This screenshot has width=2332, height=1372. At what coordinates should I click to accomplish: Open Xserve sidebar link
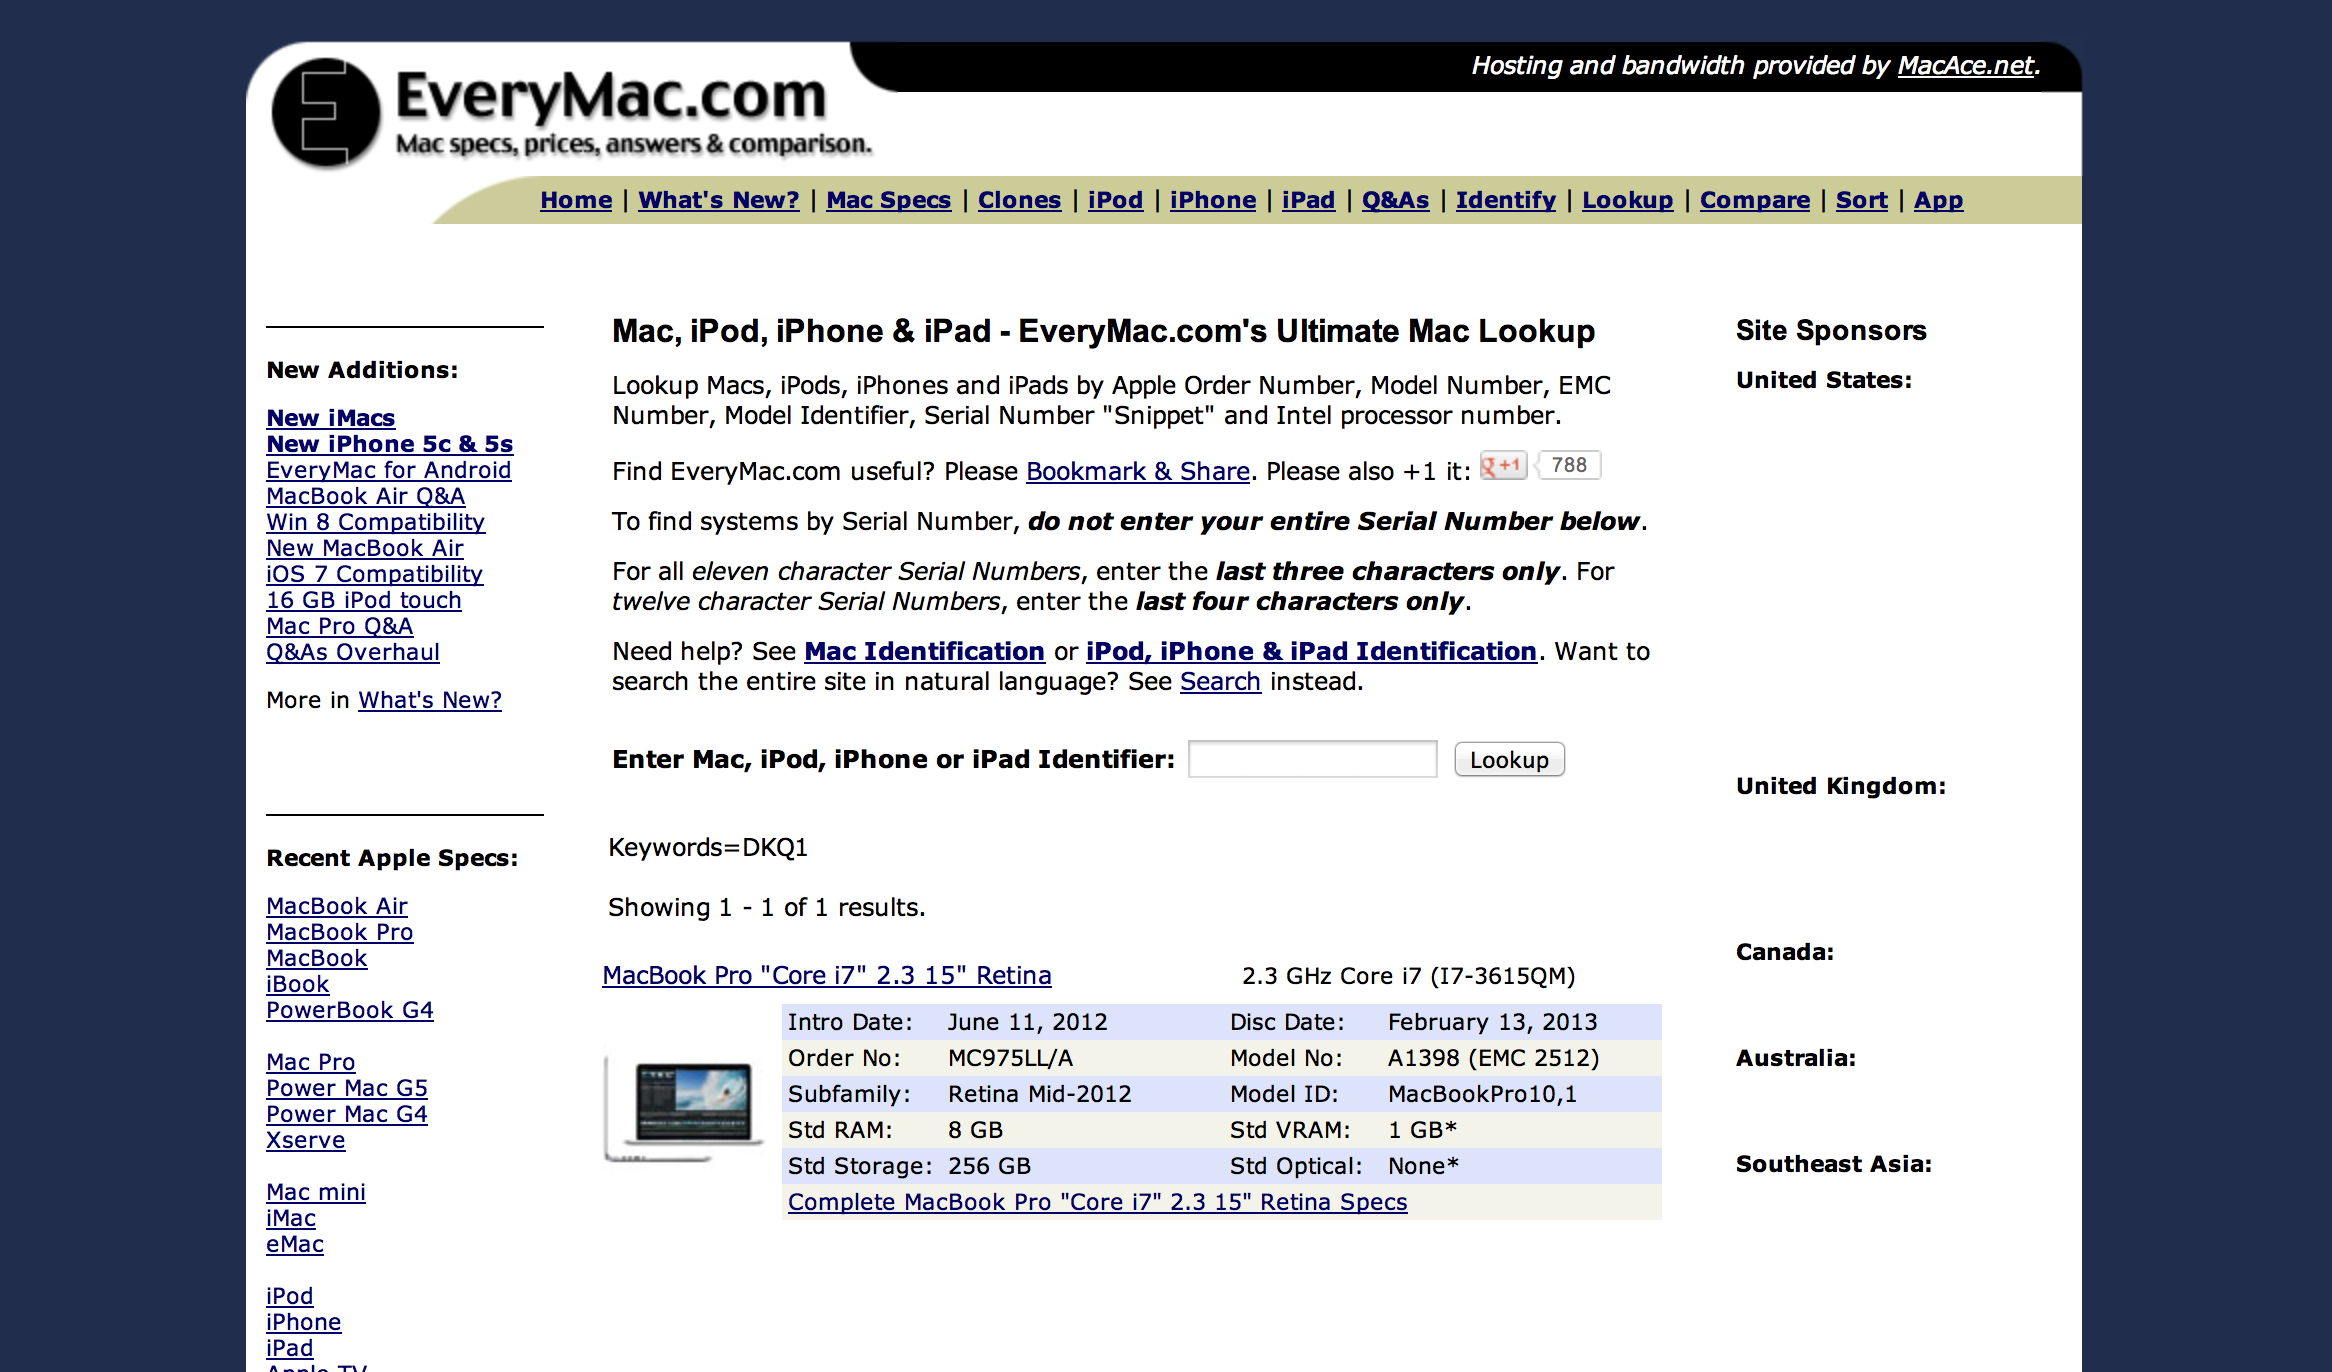click(305, 1140)
